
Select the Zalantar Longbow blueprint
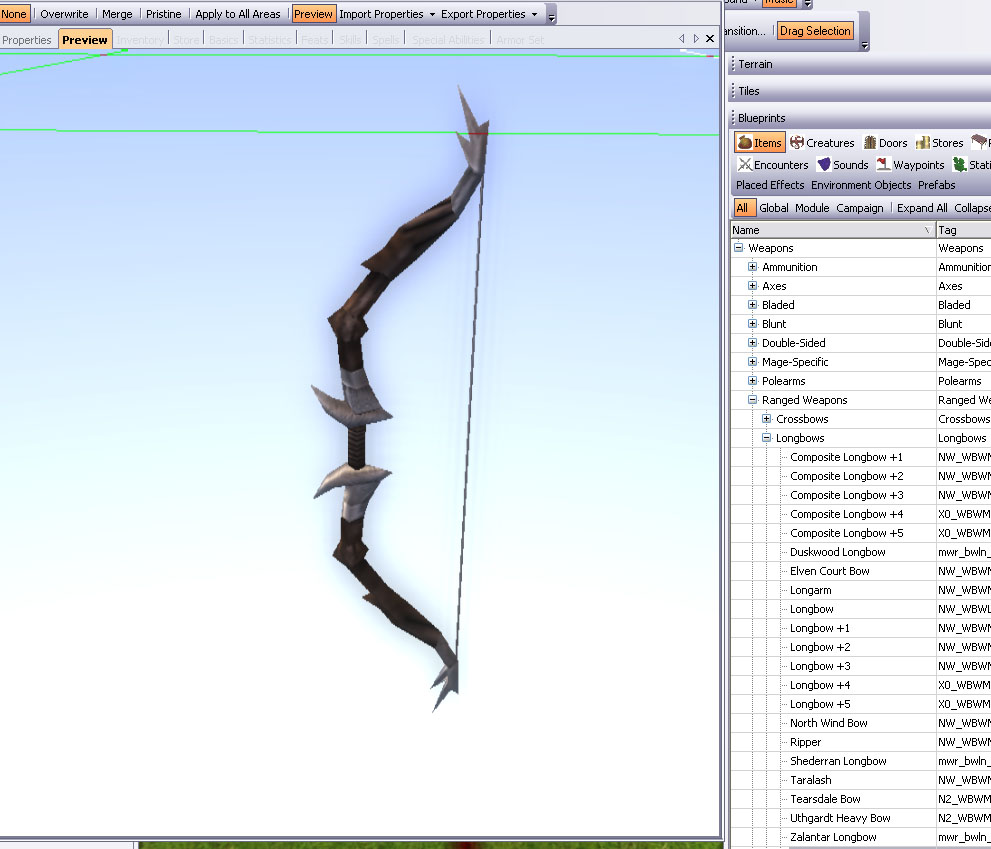(833, 836)
